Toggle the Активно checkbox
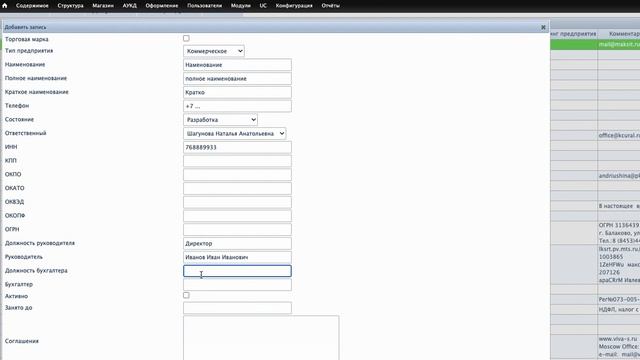Screen dimensions: 640x360 pos(186,295)
